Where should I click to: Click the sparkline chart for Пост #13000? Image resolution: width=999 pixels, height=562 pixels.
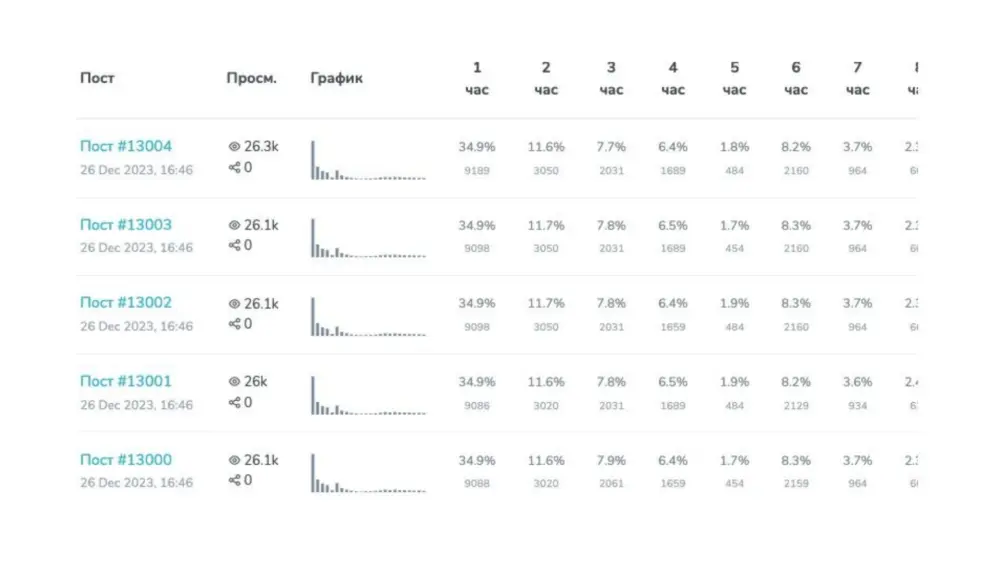(x=368, y=473)
